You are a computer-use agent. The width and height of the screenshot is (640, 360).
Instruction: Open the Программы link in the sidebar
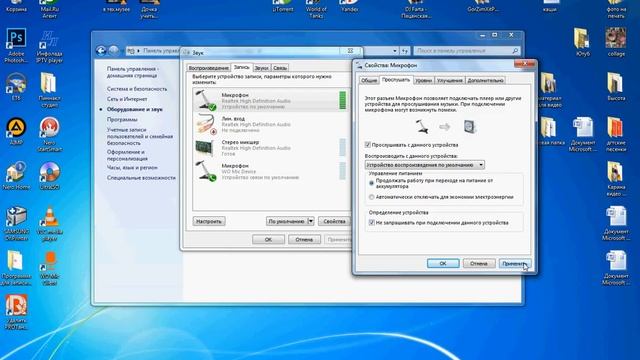tap(122, 119)
